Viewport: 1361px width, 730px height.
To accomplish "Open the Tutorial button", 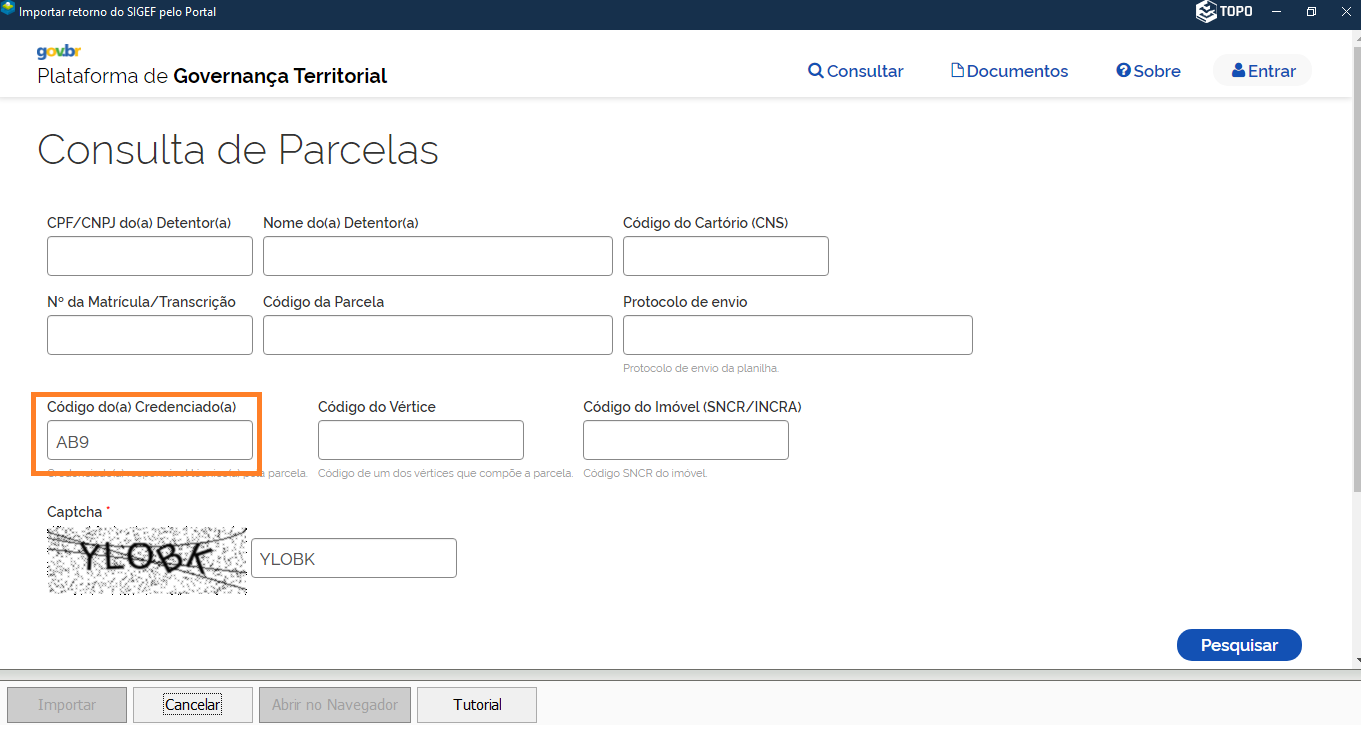I will click(x=477, y=705).
